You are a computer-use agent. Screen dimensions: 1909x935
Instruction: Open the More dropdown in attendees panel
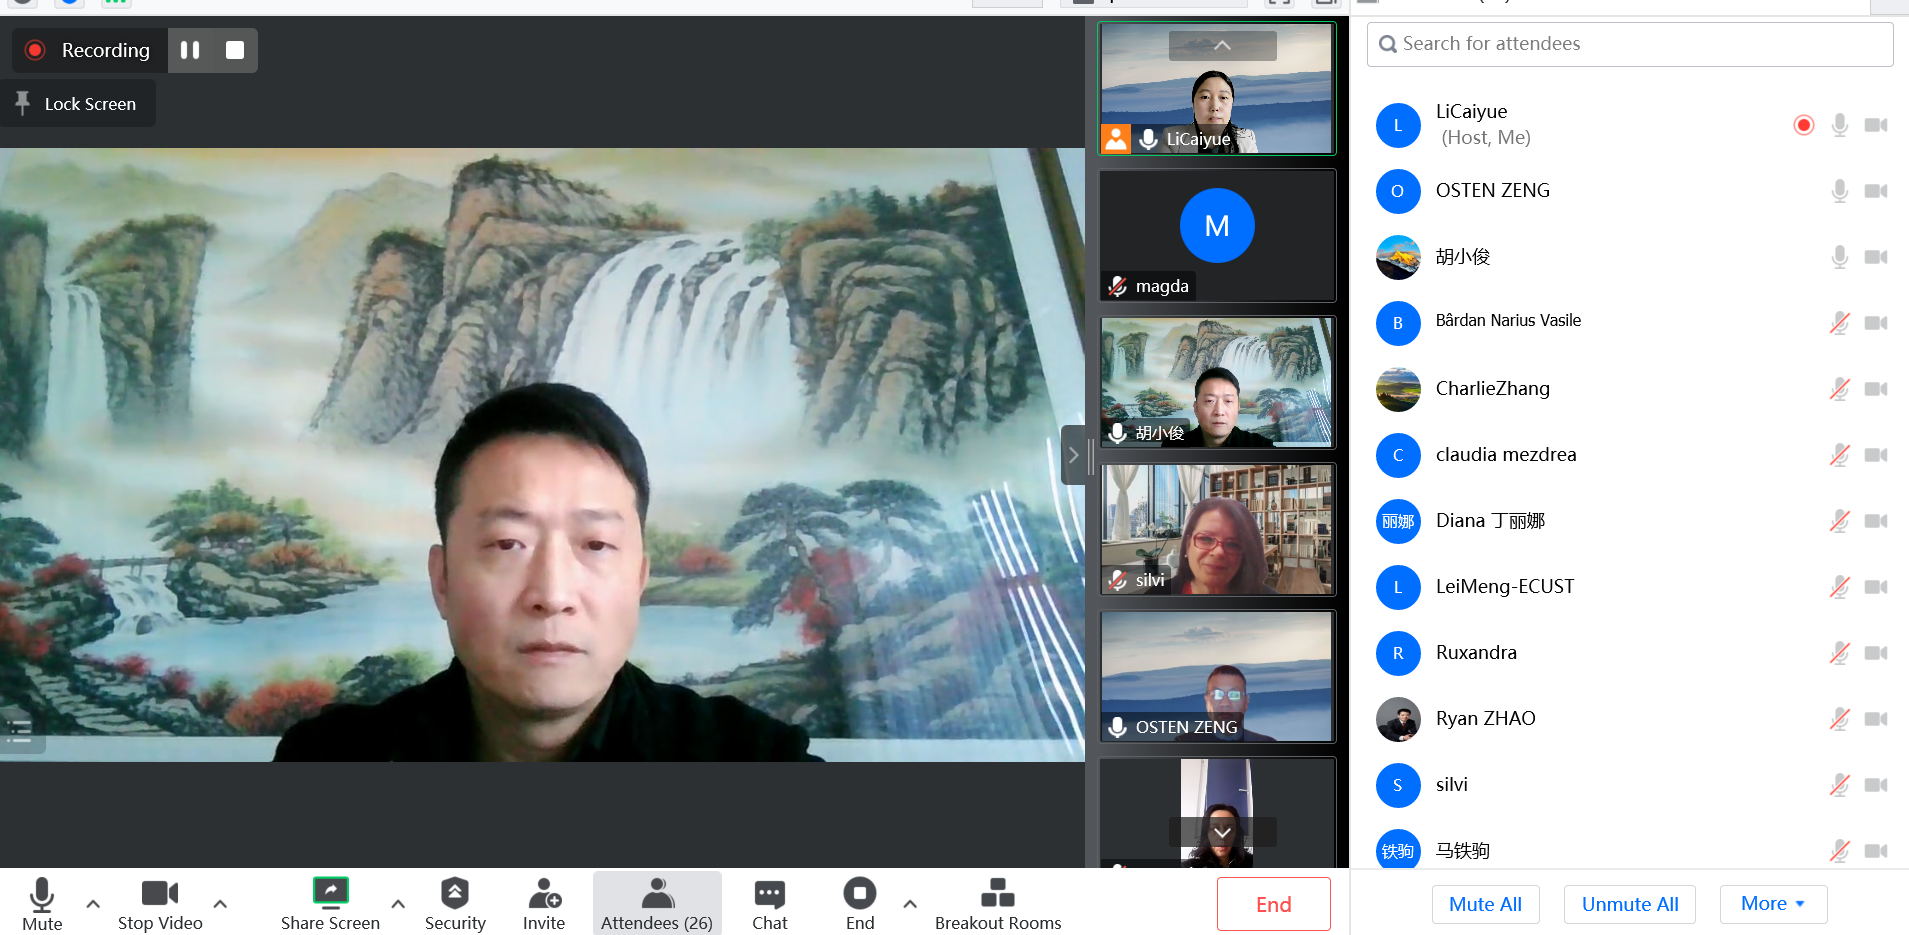[x=1772, y=904]
